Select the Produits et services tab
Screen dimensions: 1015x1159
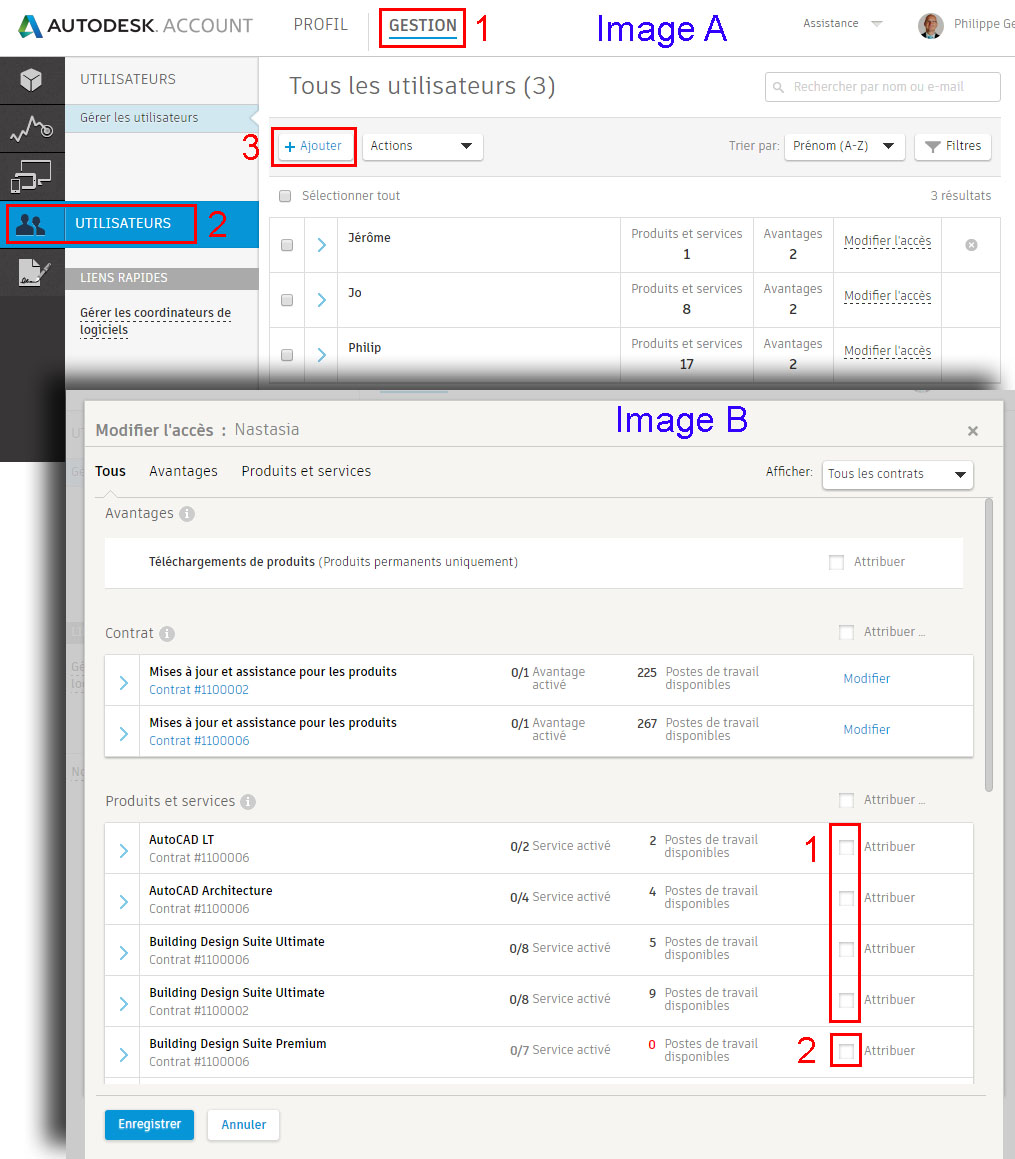[x=306, y=472]
